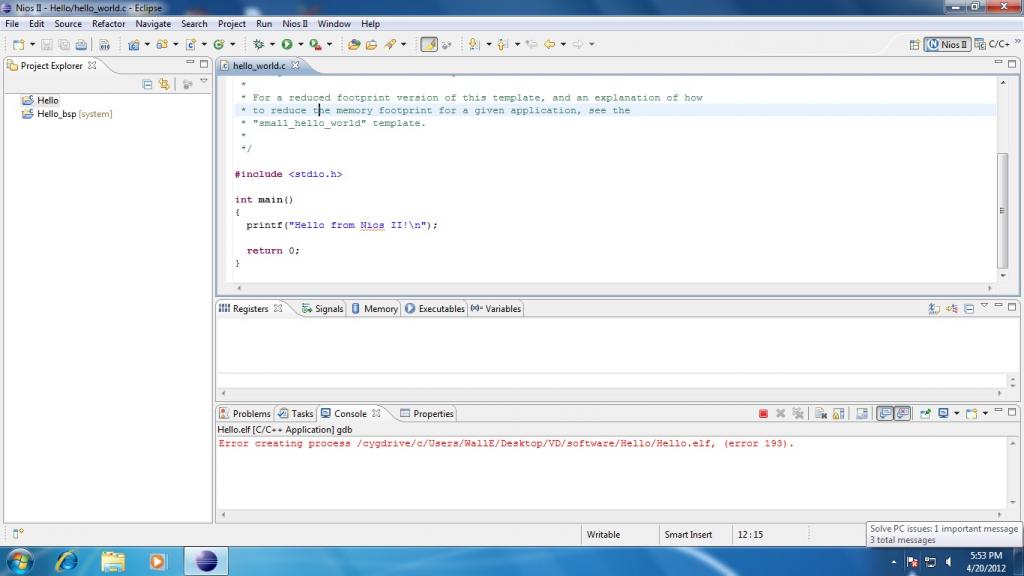Toggle Scroll Lock in Console toolbar
1024x576 pixels.
(x=839, y=413)
